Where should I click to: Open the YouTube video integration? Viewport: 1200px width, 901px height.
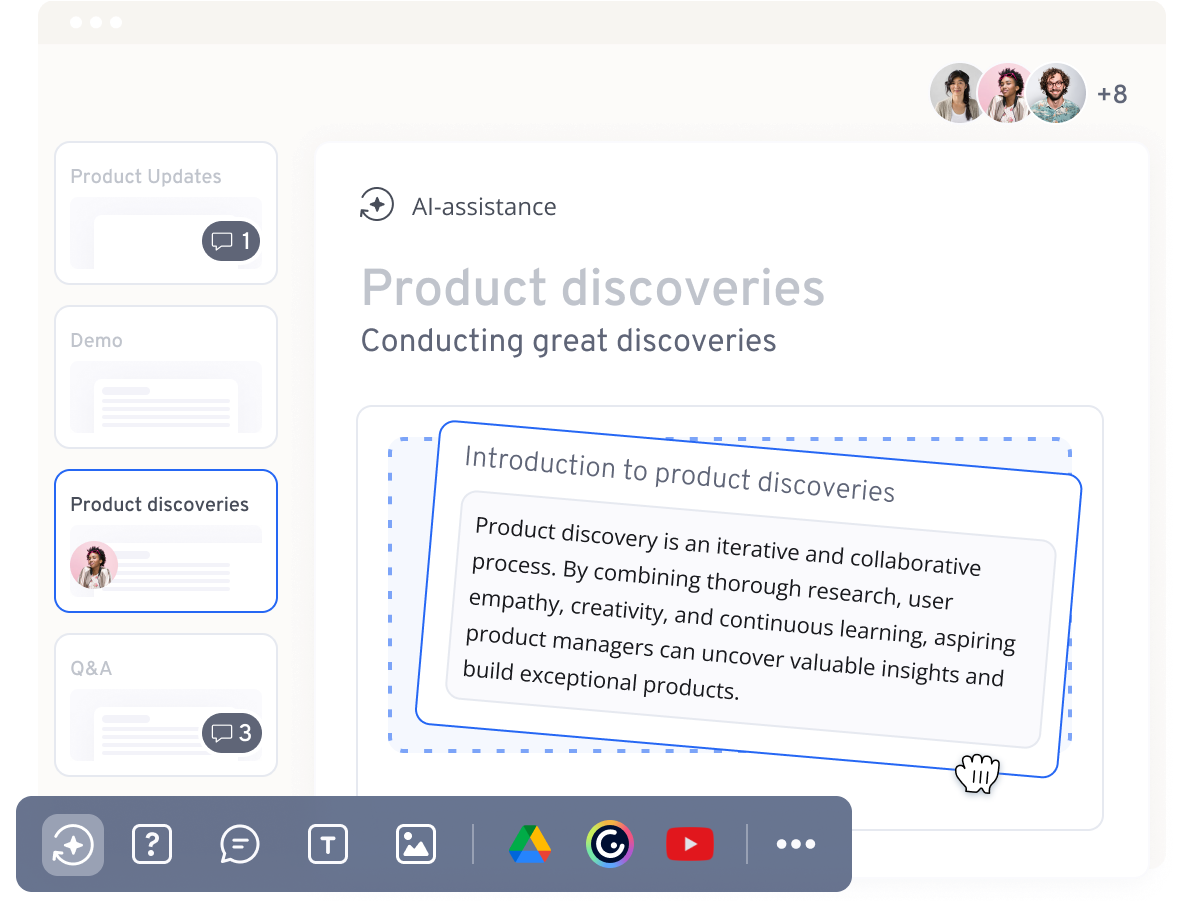(x=690, y=844)
